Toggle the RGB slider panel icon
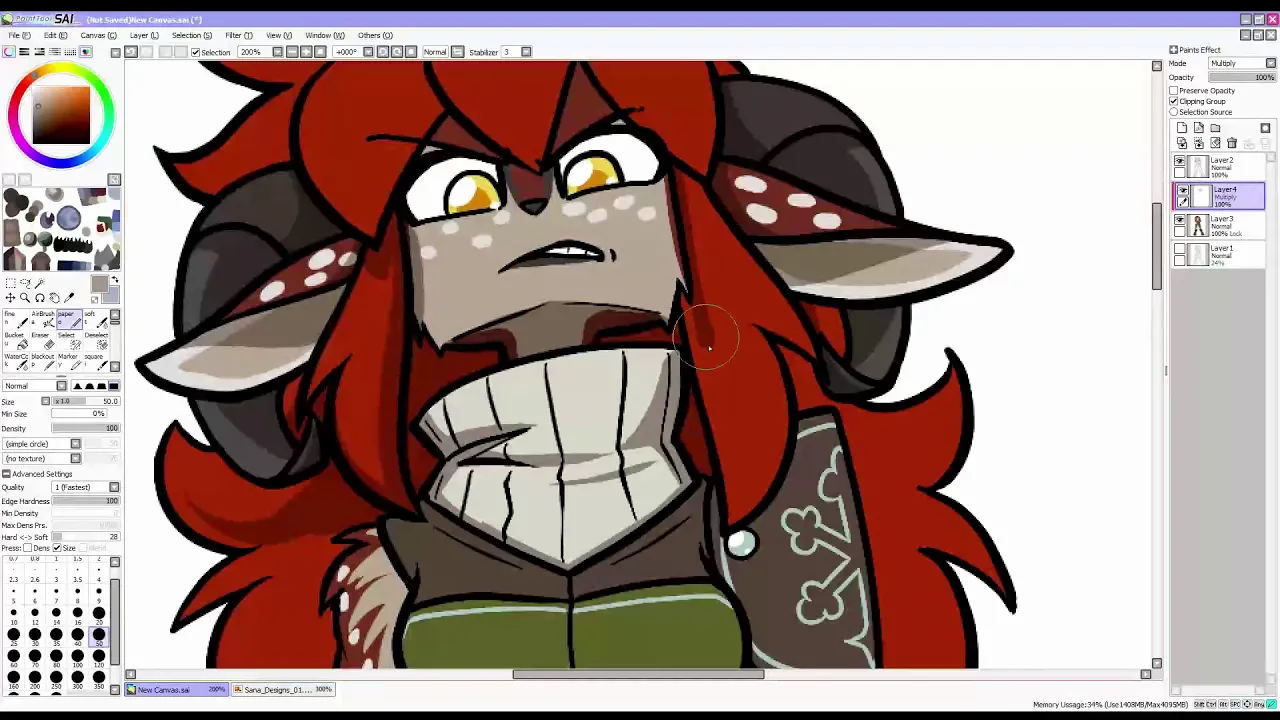 coord(24,52)
